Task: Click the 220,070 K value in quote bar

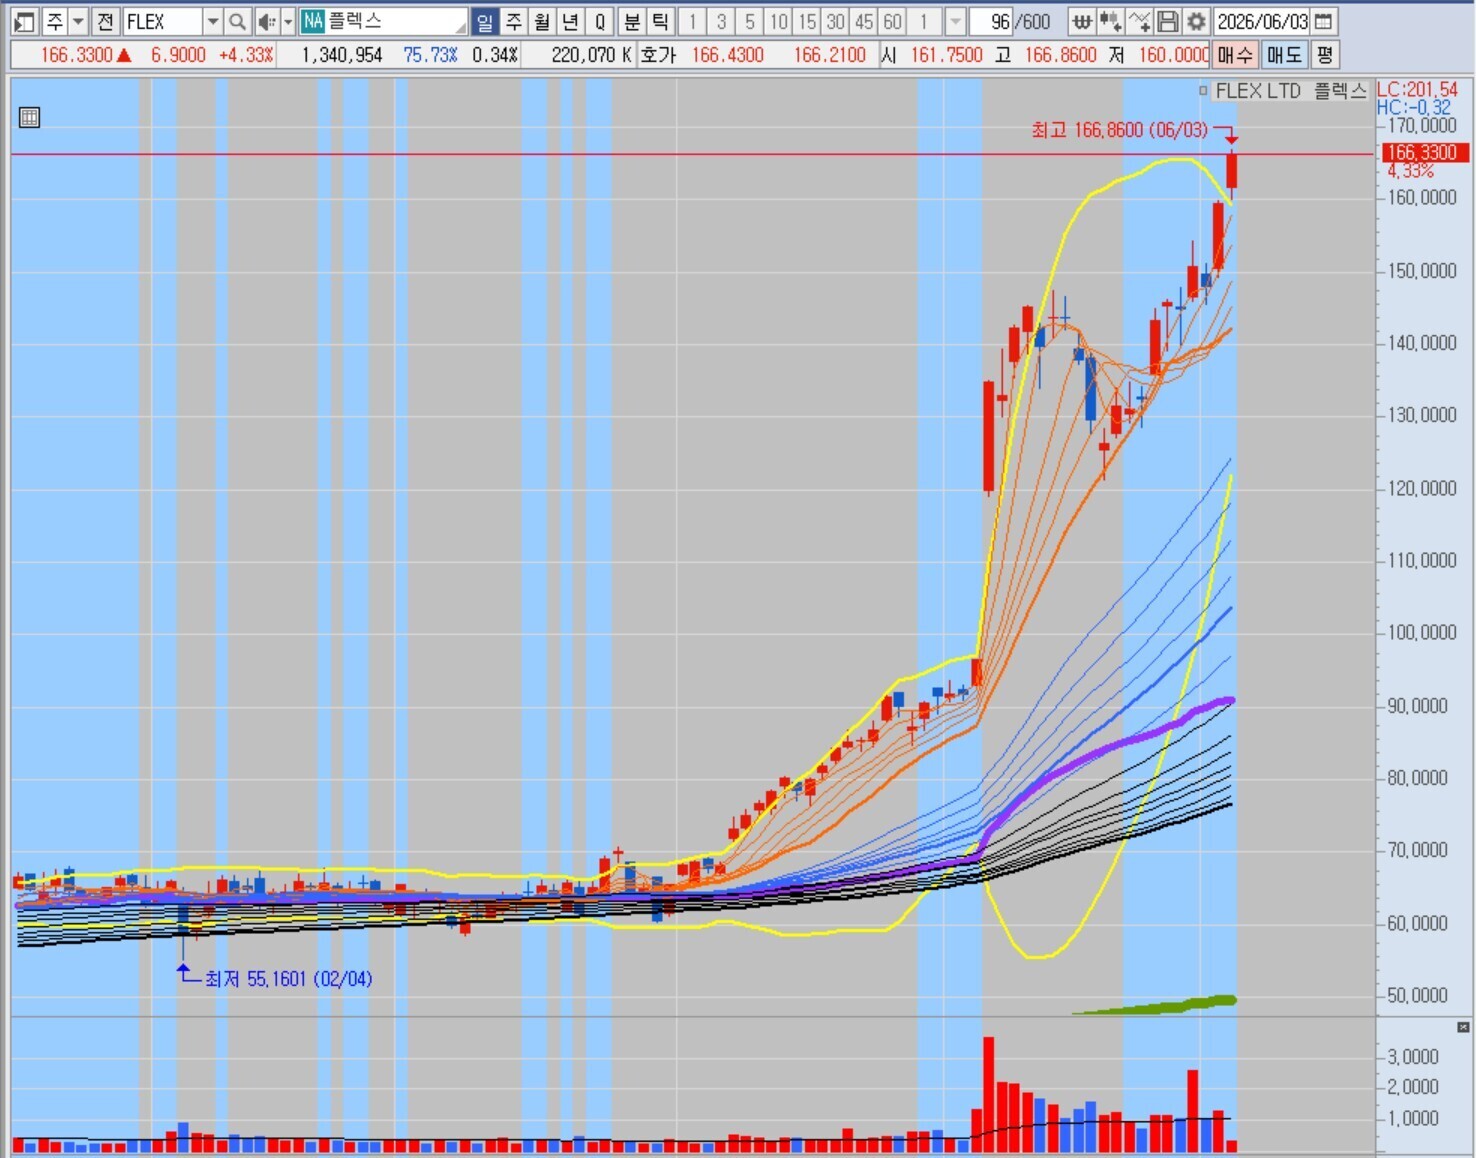Action: click(x=591, y=55)
